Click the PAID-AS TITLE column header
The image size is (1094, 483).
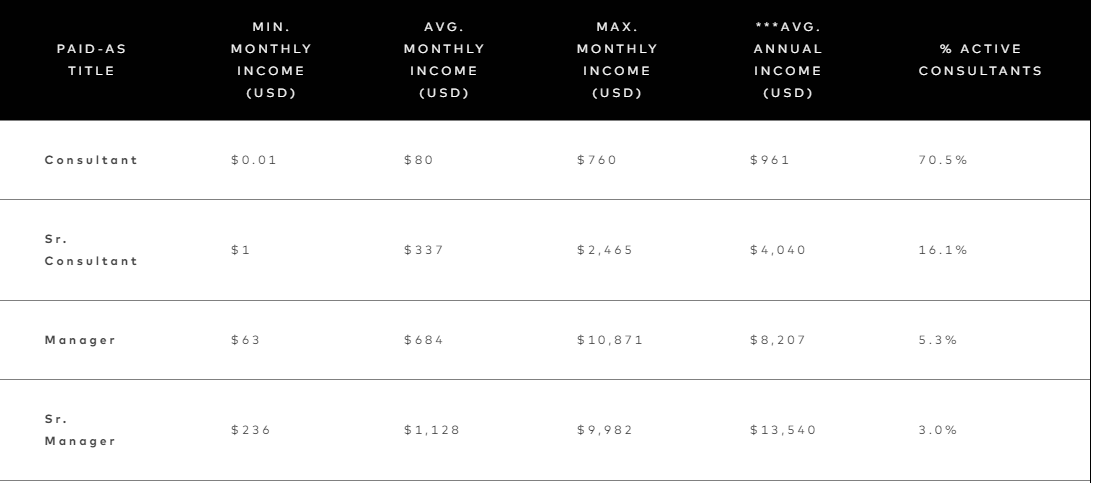coord(91,60)
